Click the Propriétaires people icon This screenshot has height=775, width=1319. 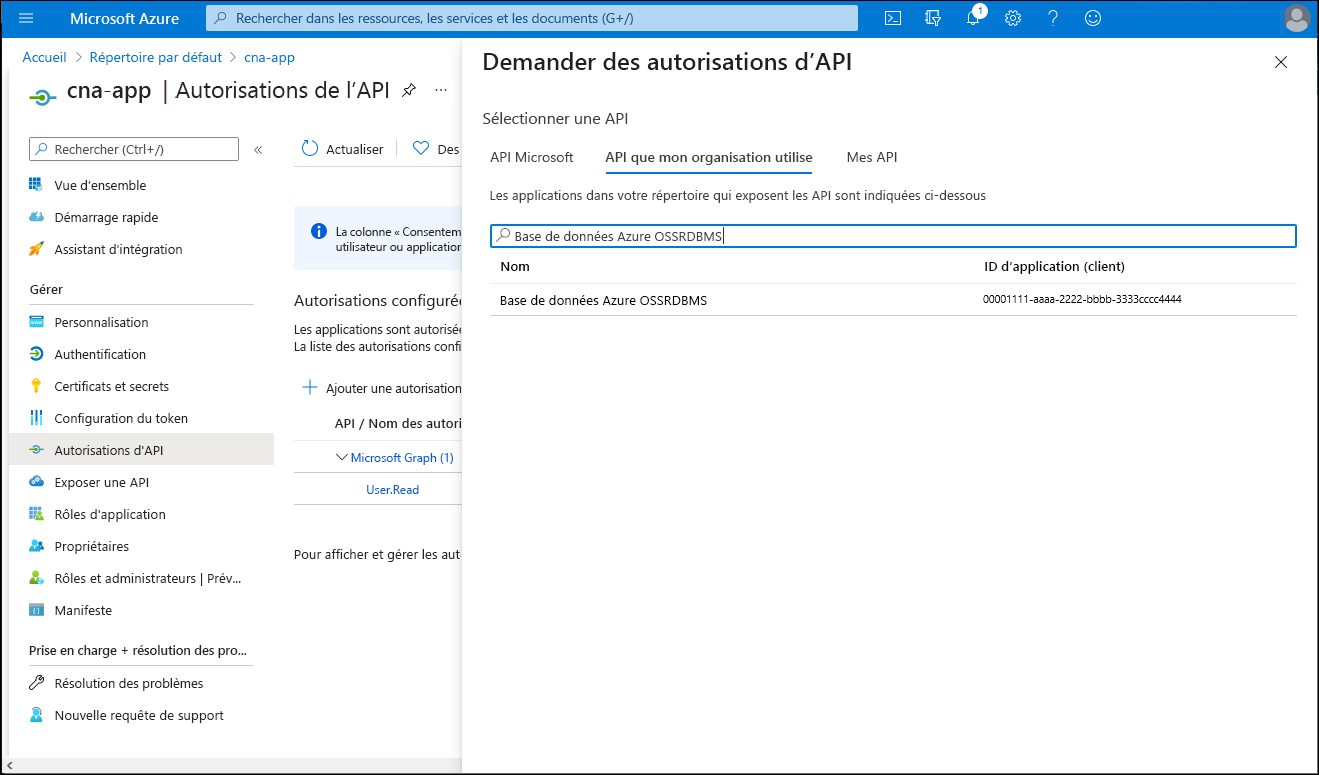click(x=36, y=546)
